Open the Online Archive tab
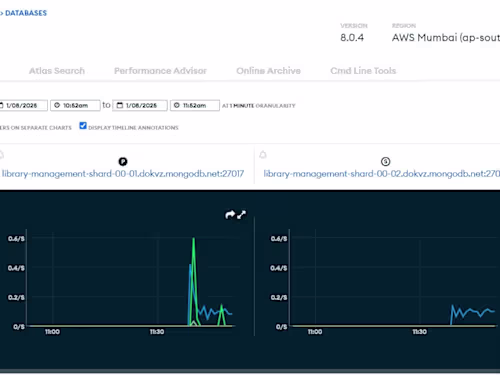The width and height of the screenshot is (500, 375). (268, 71)
